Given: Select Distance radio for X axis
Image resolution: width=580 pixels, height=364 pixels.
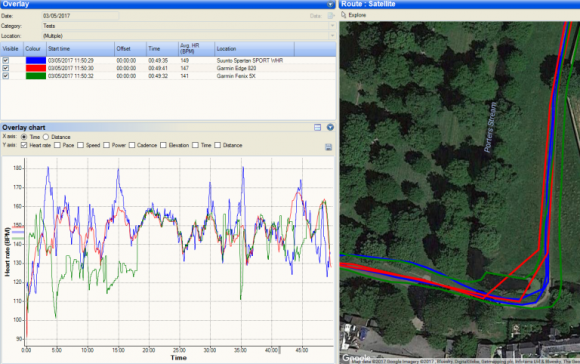Looking at the screenshot, I should (x=46, y=137).
